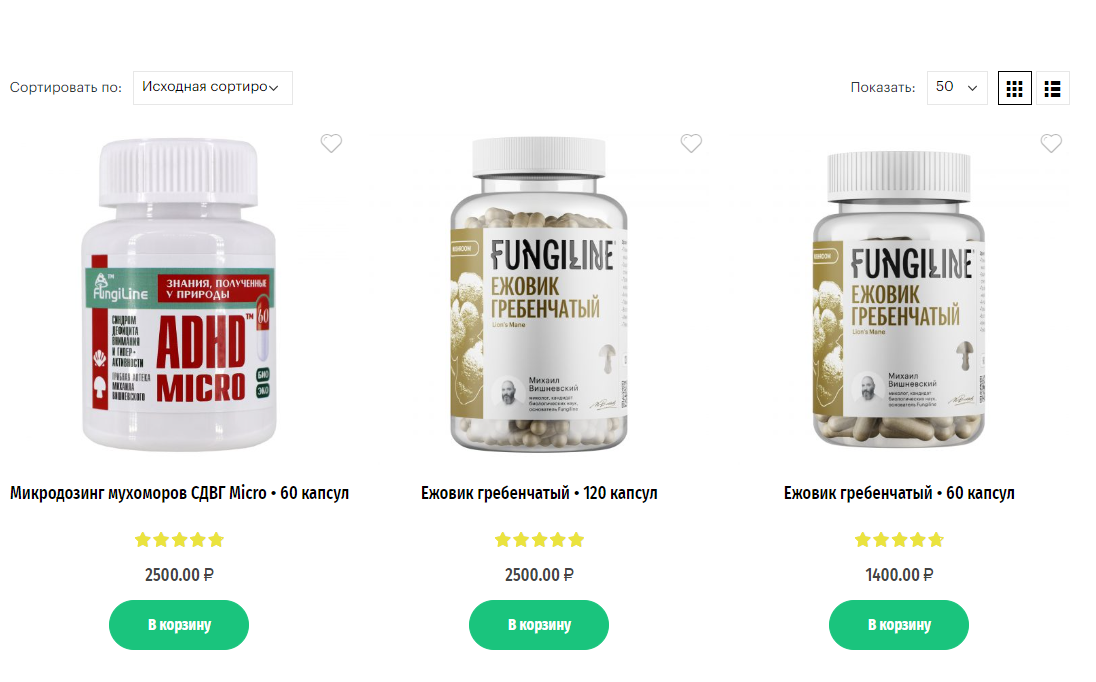
Task: Click star rating above 1400.00 ₽ price
Action: click(x=899, y=539)
